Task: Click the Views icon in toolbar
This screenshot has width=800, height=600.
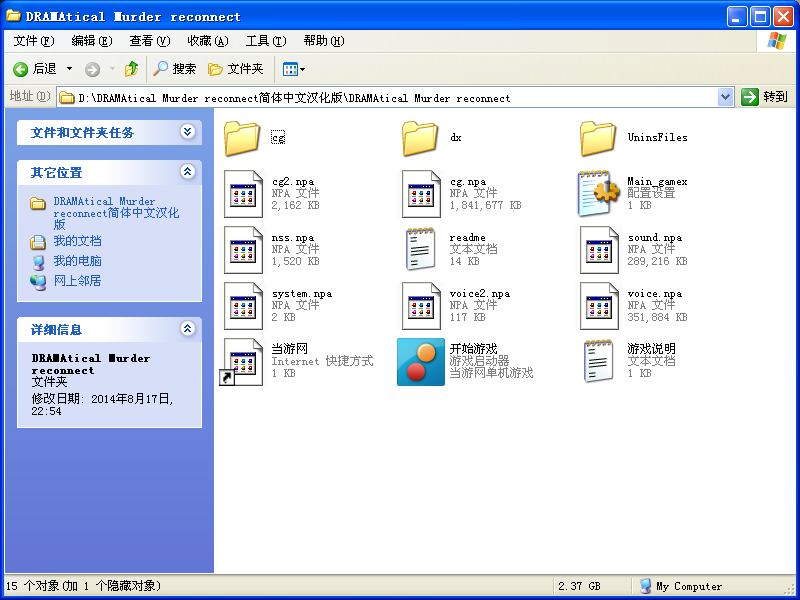Action: [290, 69]
